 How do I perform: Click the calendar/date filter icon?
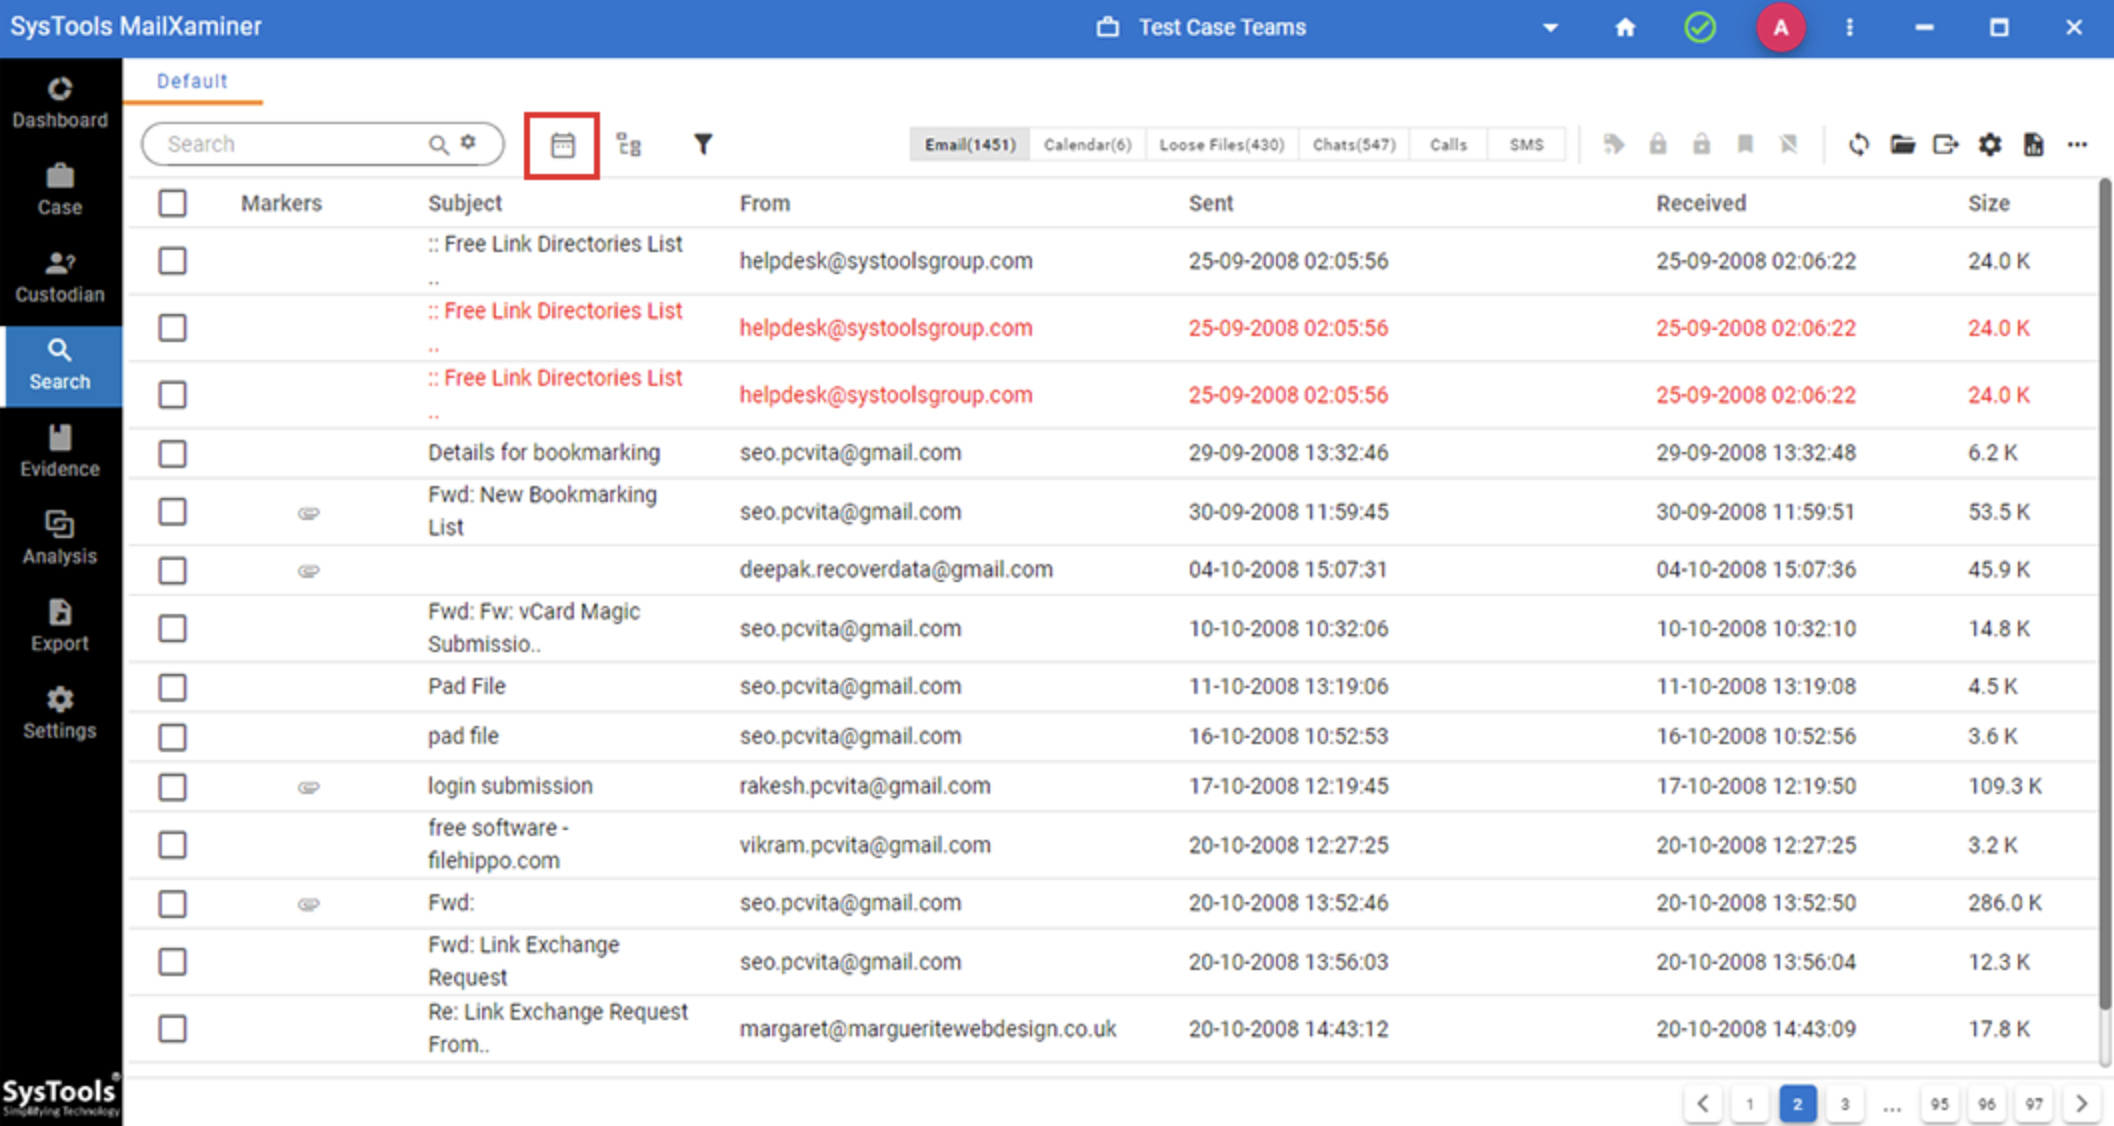(x=561, y=144)
